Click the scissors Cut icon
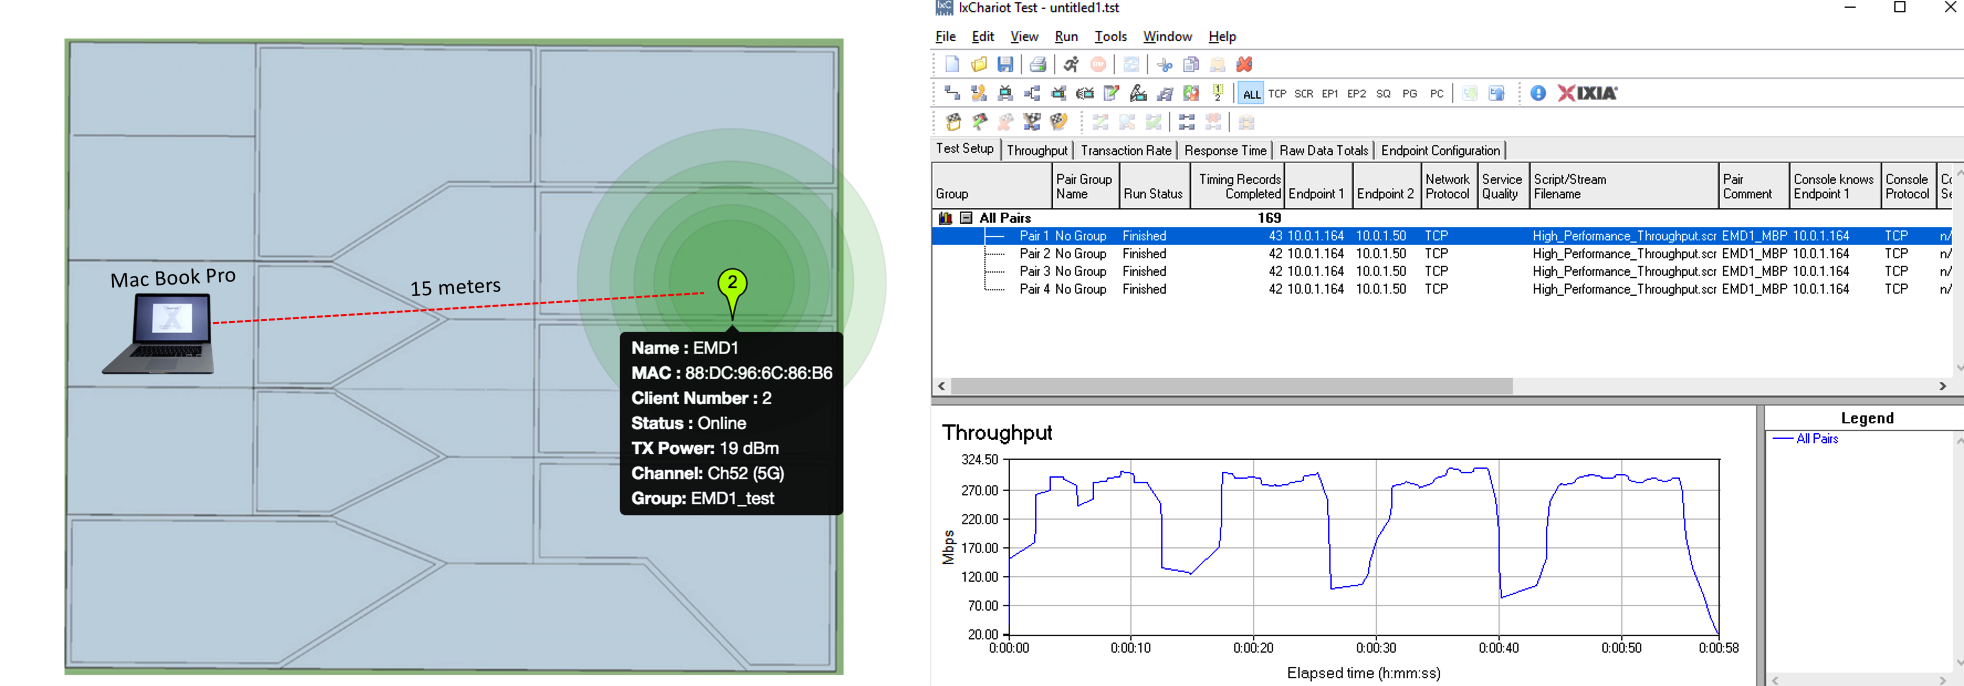Viewport: 1964px width, 686px height. pos(1164,64)
